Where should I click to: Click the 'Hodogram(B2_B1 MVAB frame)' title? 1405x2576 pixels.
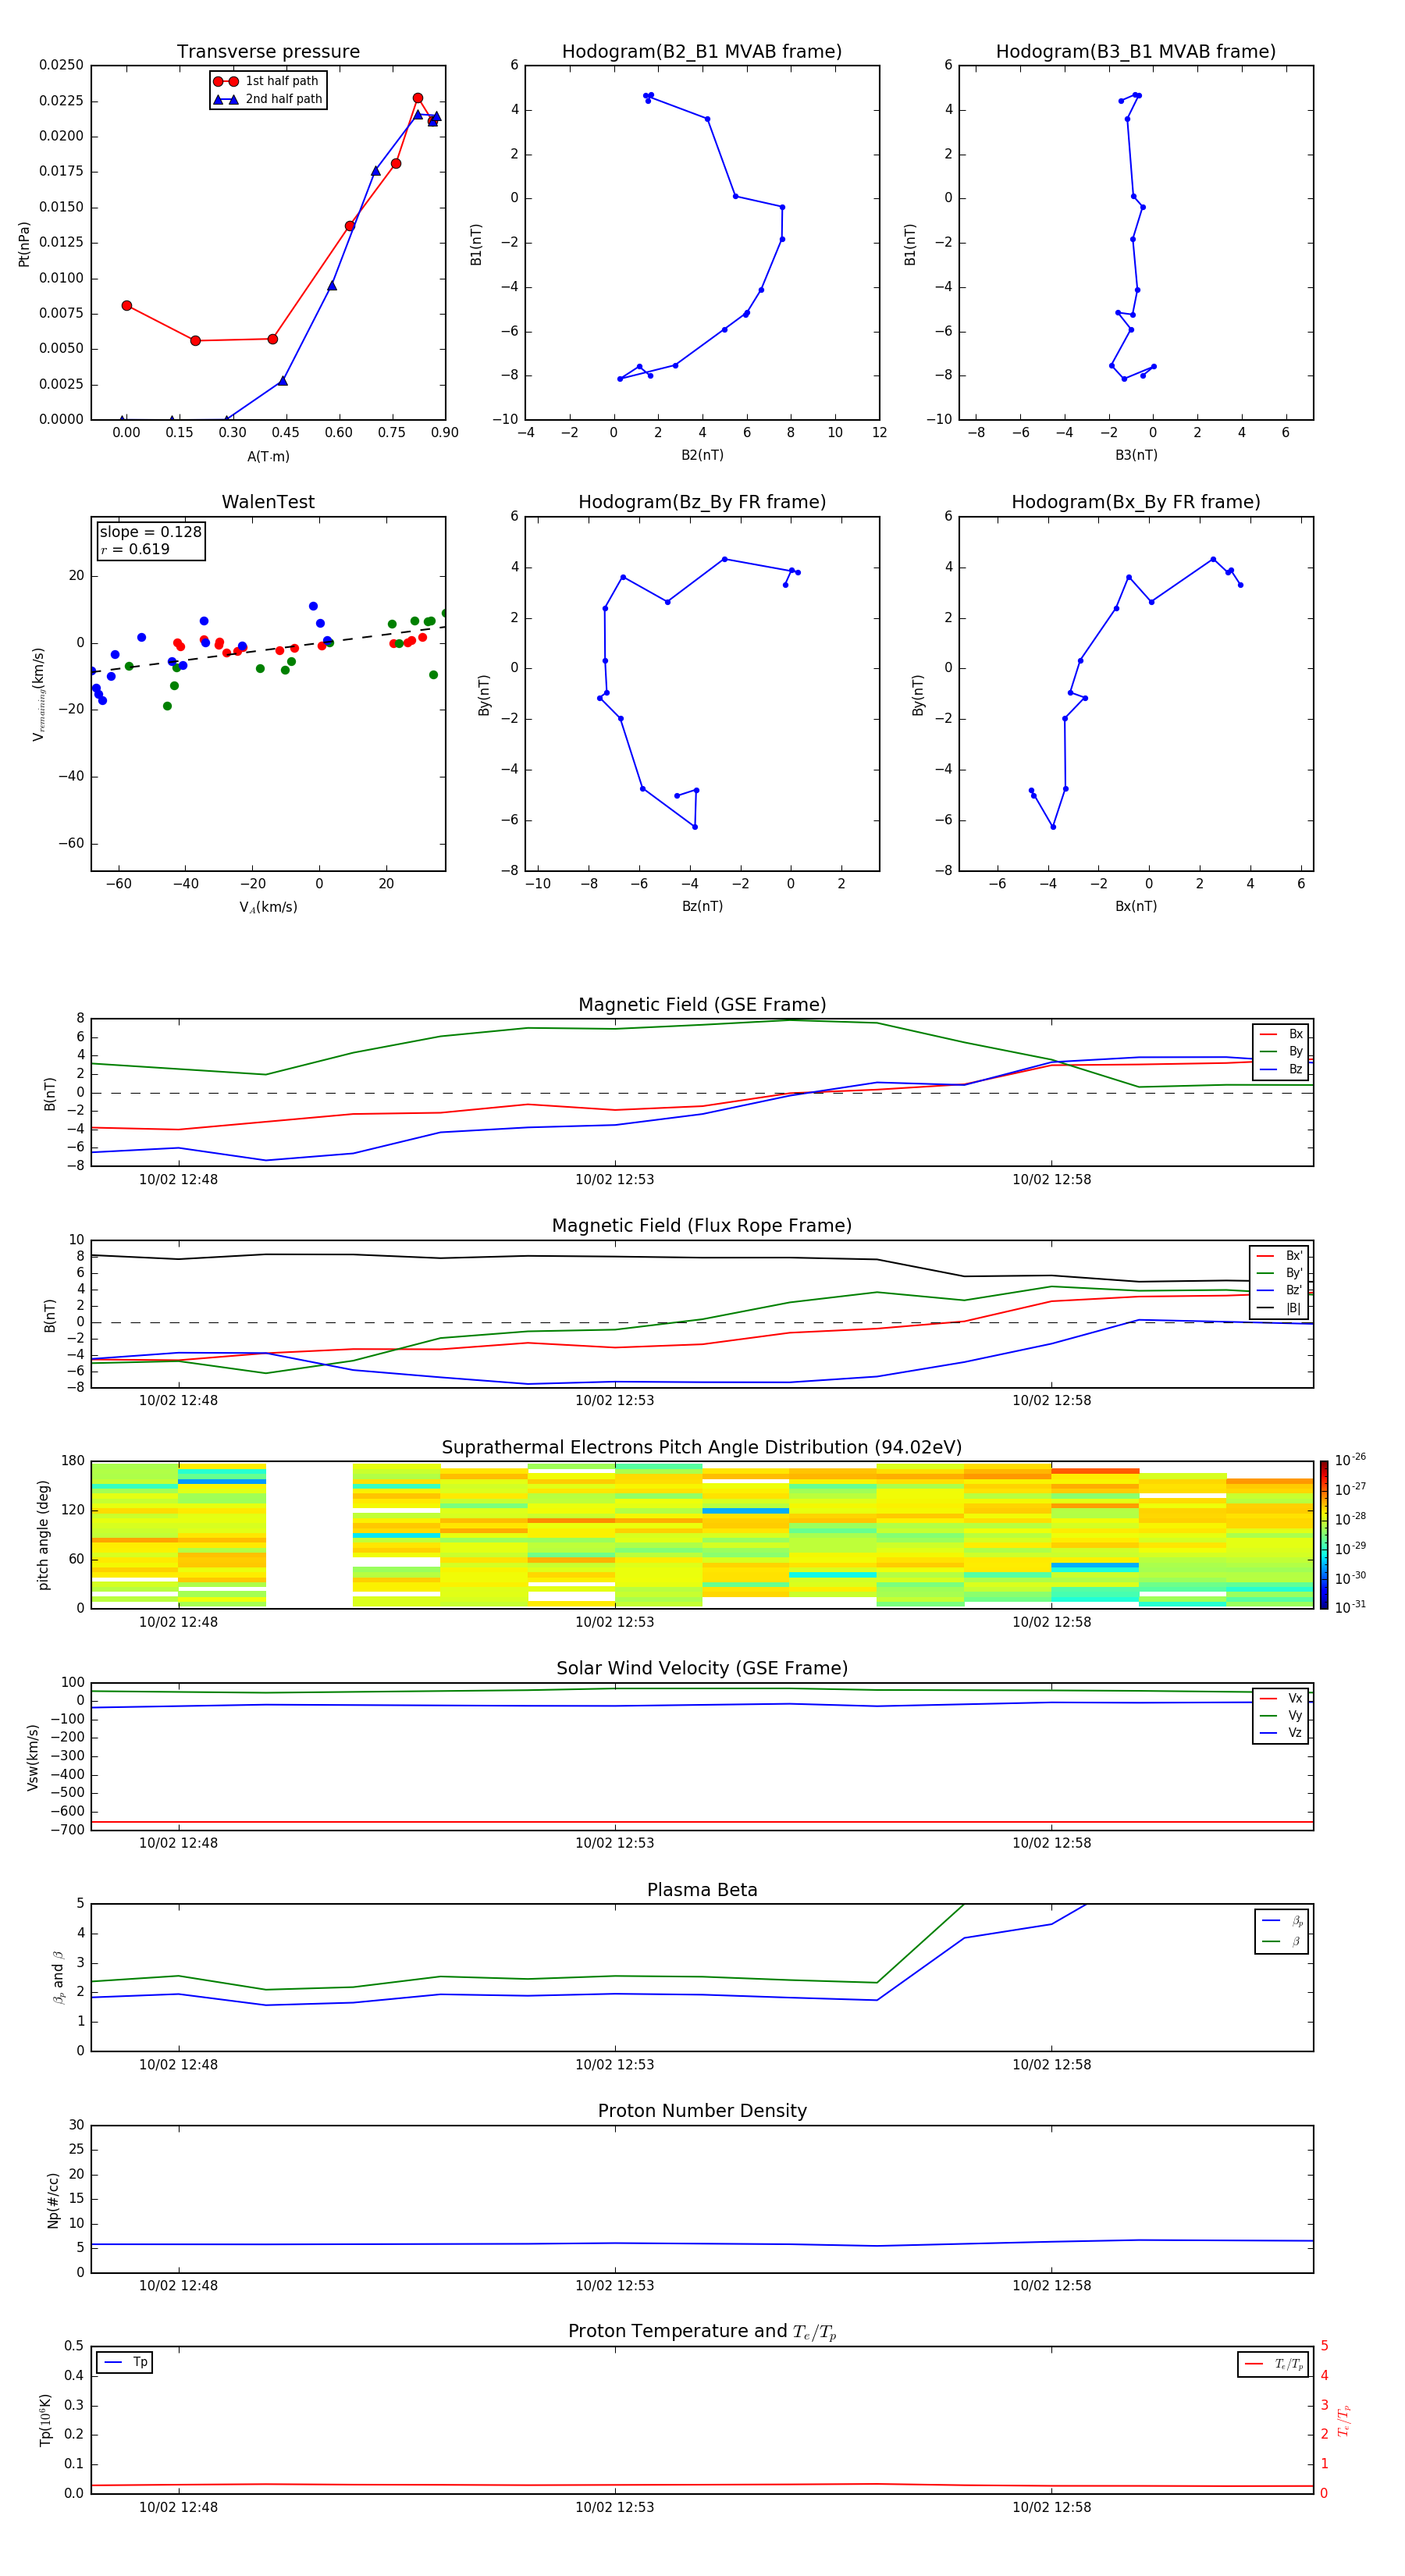tap(702, 52)
